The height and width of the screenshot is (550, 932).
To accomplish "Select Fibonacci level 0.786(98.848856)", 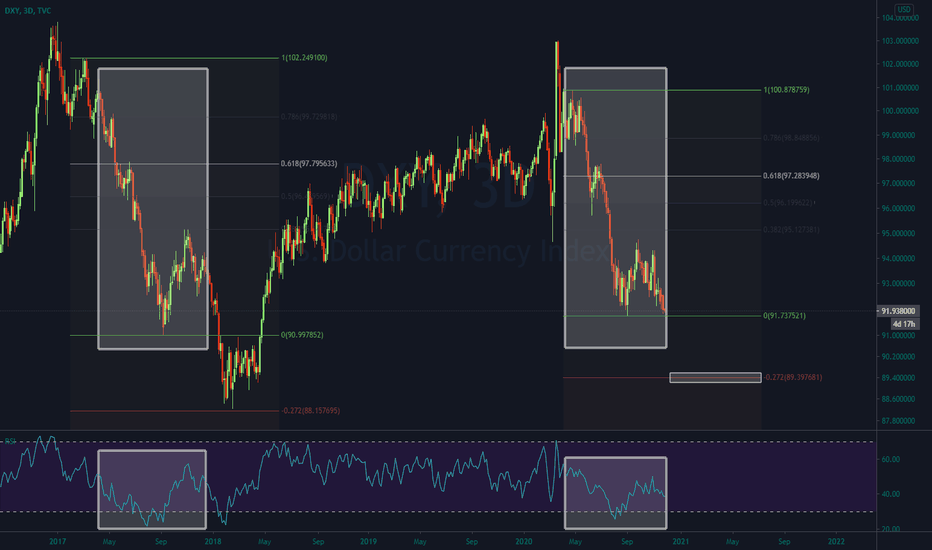I will click(x=791, y=138).
